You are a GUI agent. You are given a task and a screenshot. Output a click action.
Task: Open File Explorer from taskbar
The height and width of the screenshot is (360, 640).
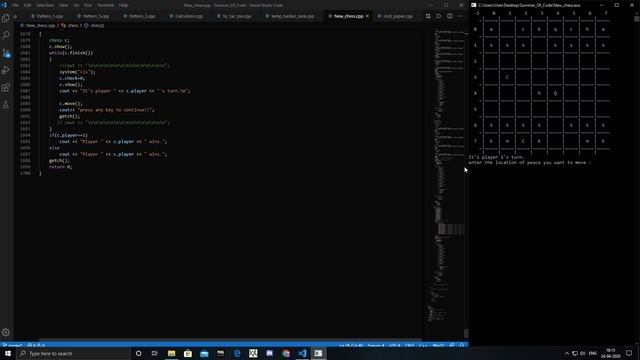[x=171, y=353]
